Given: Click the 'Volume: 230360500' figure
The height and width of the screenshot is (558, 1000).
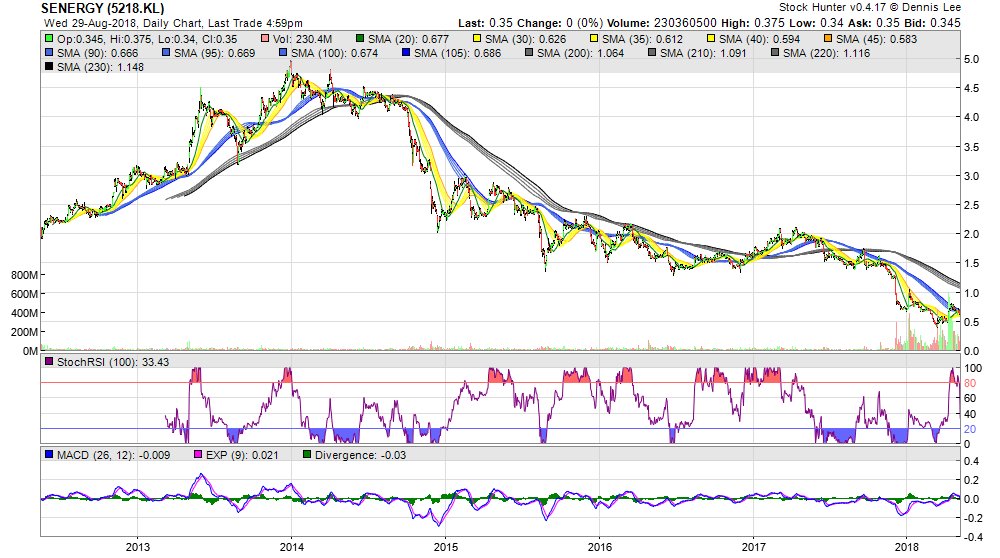Looking at the screenshot, I should click(x=663, y=23).
